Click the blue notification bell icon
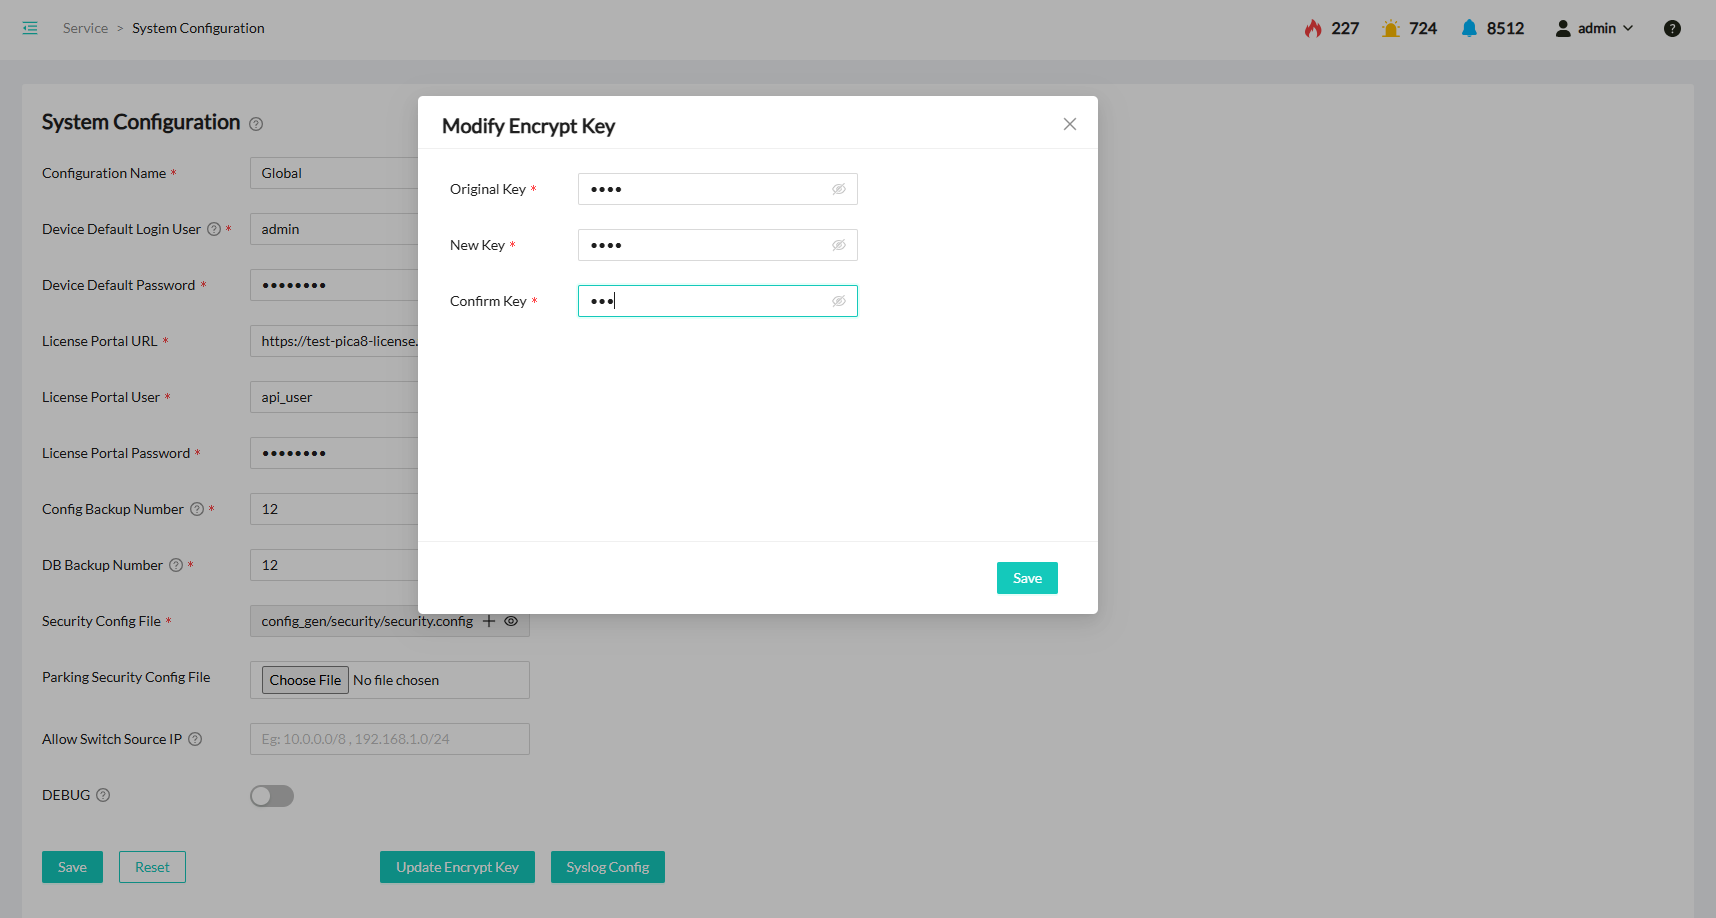 [x=1468, y=28]
